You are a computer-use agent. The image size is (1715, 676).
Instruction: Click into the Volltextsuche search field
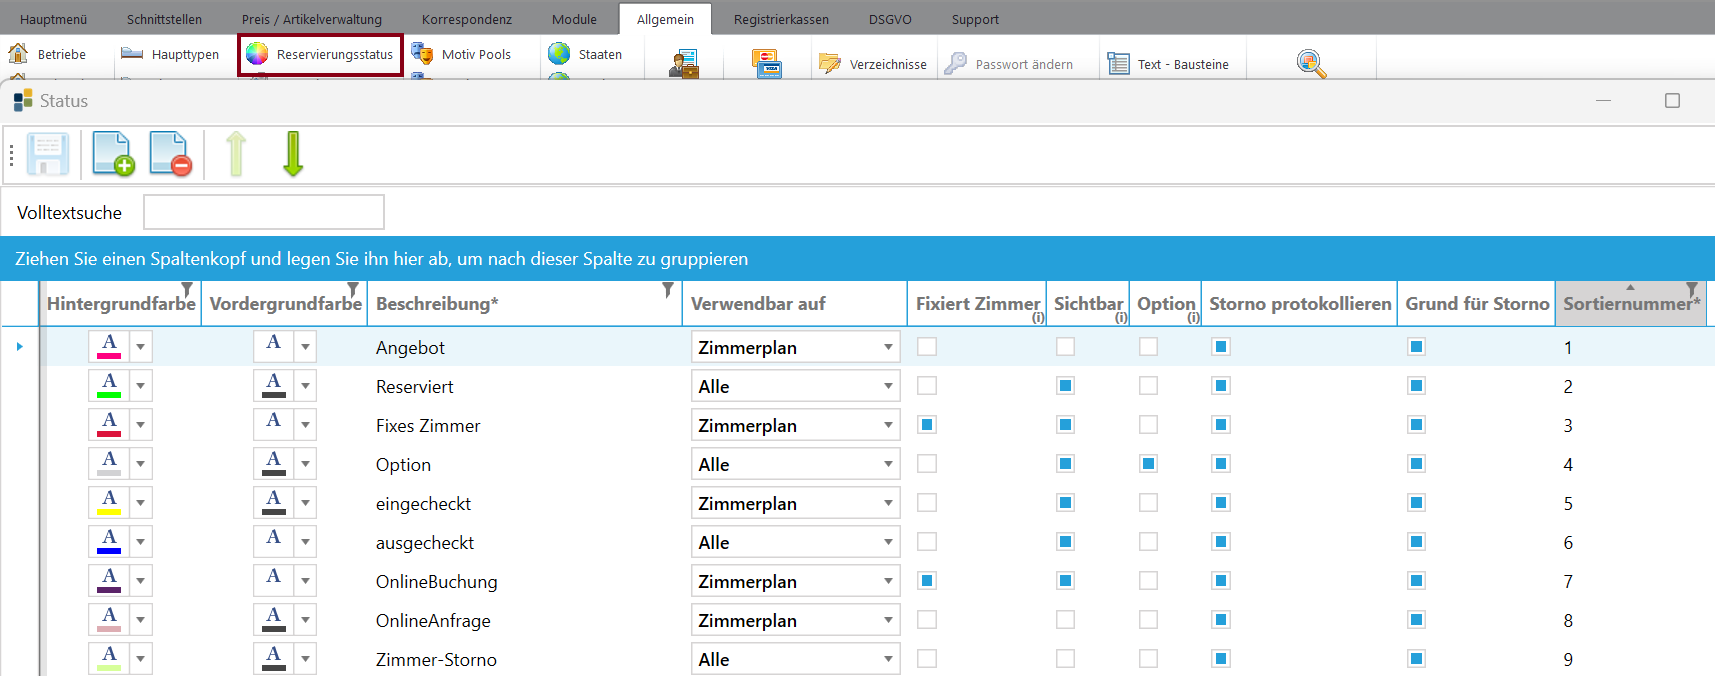[x=264, y=212]
